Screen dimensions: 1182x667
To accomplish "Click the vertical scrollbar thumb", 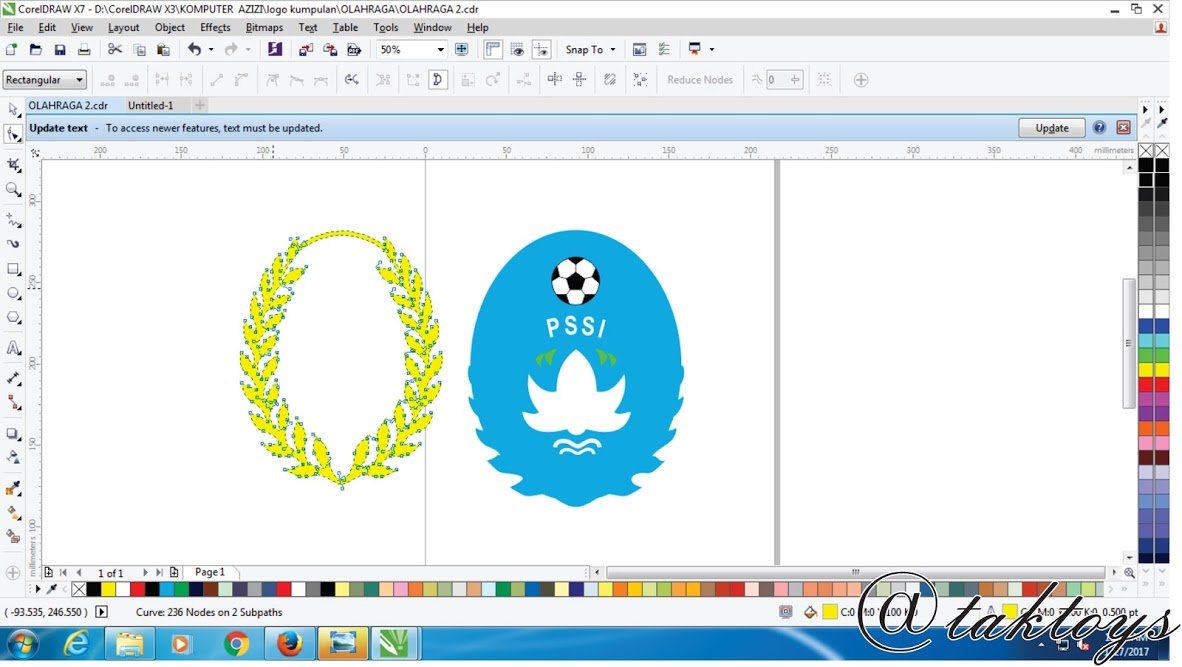I will (x=1128, y=343).
